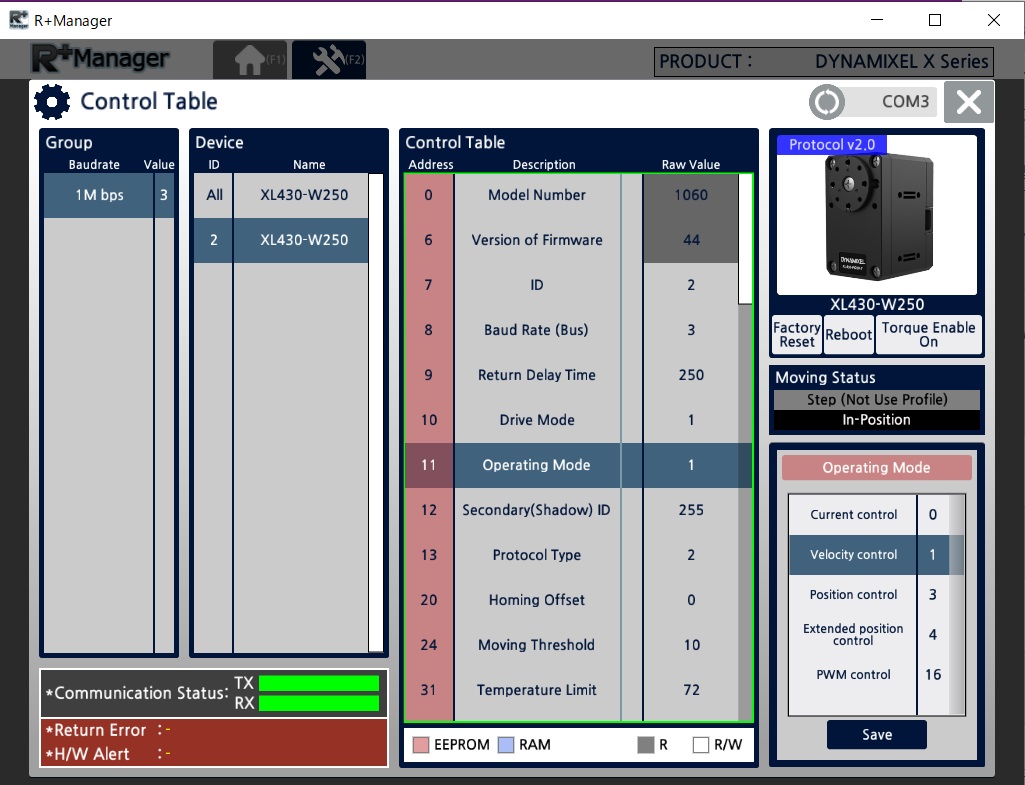The image size is (1025, 785).
Task: Select the Drive Mode row
Action: pyautogui.click(x=571, y=420)
